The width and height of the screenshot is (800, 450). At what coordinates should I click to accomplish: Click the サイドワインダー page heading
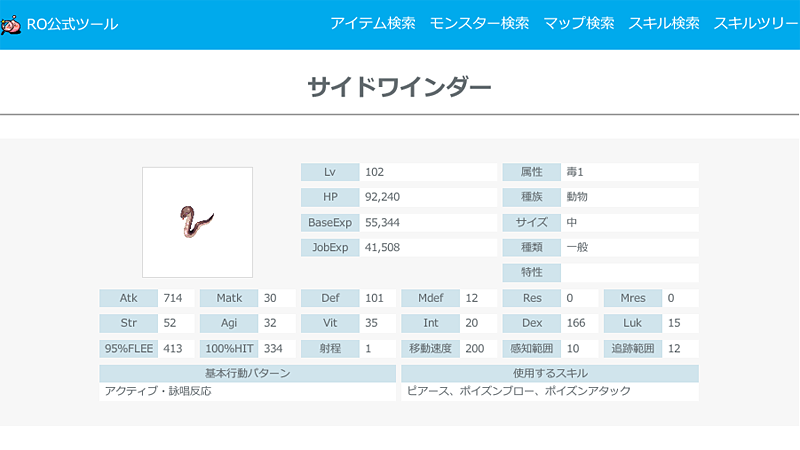[x=399, y=87]
